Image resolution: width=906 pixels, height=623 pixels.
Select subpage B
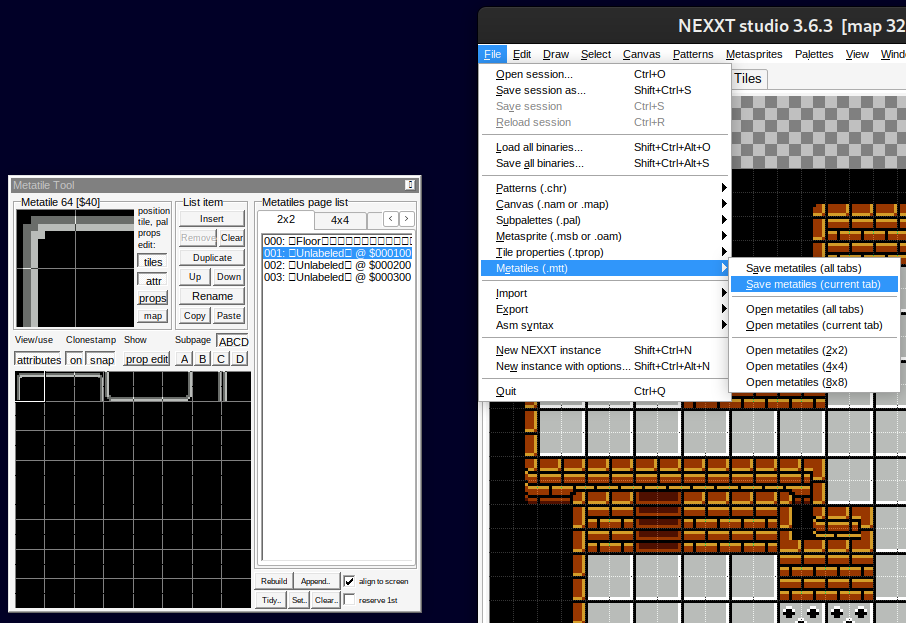[202, 359]
